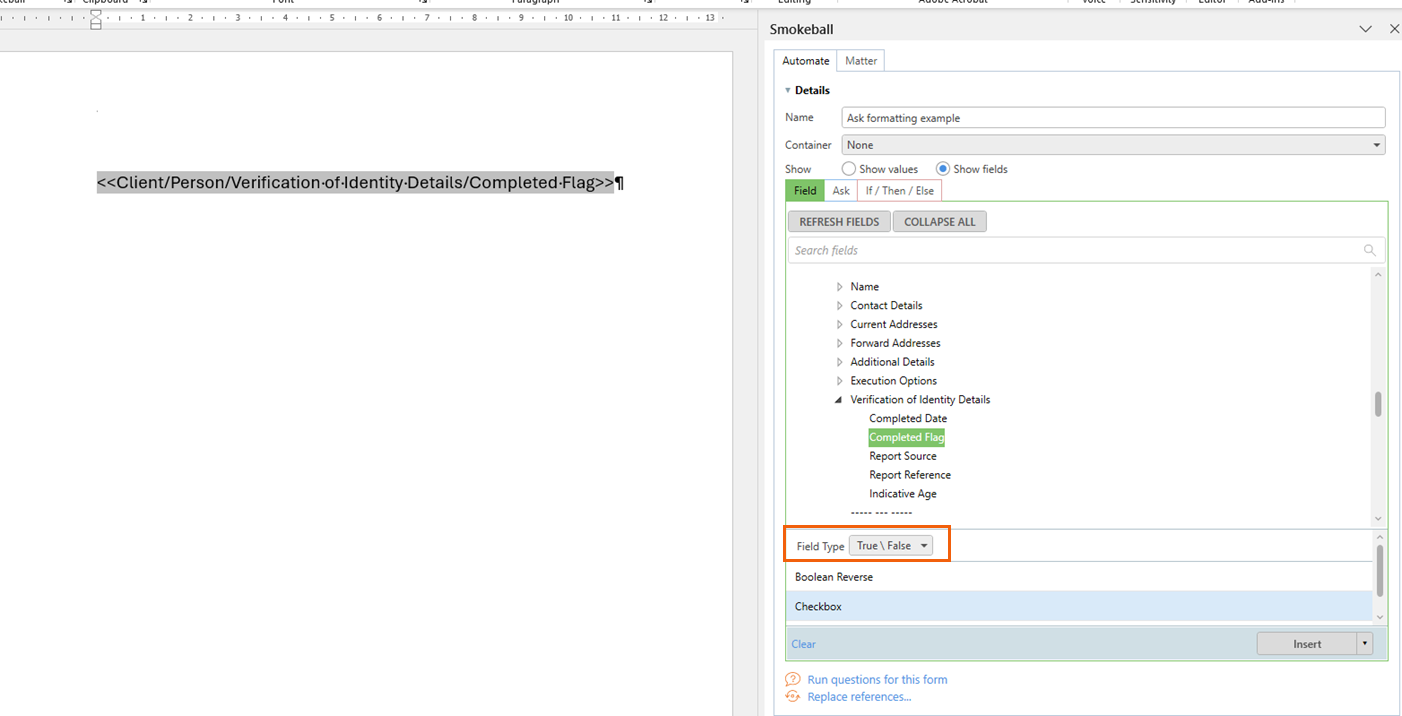Click the REFRESH FIELDS button
Image resolution: width=1402 pixels, height=716 pixels.
pyautogui.click(x=839, y=222)
